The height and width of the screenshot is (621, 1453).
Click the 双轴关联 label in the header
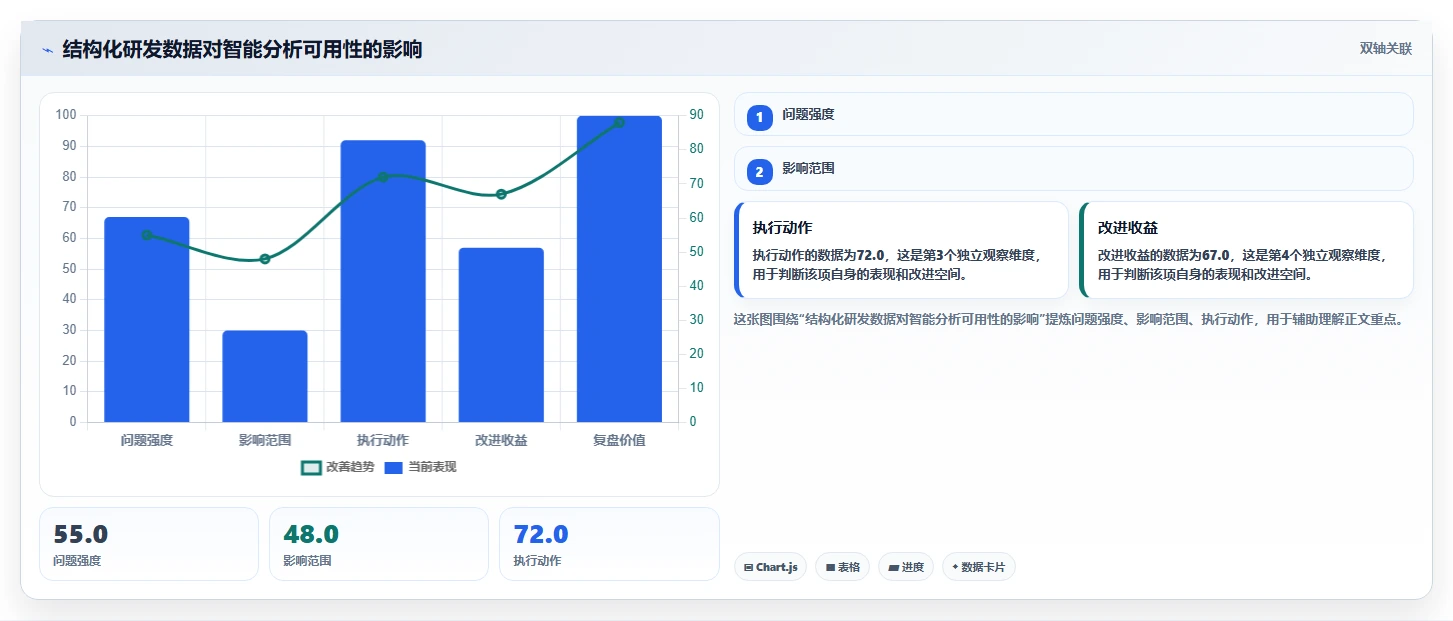click(x=1385, y=49)
